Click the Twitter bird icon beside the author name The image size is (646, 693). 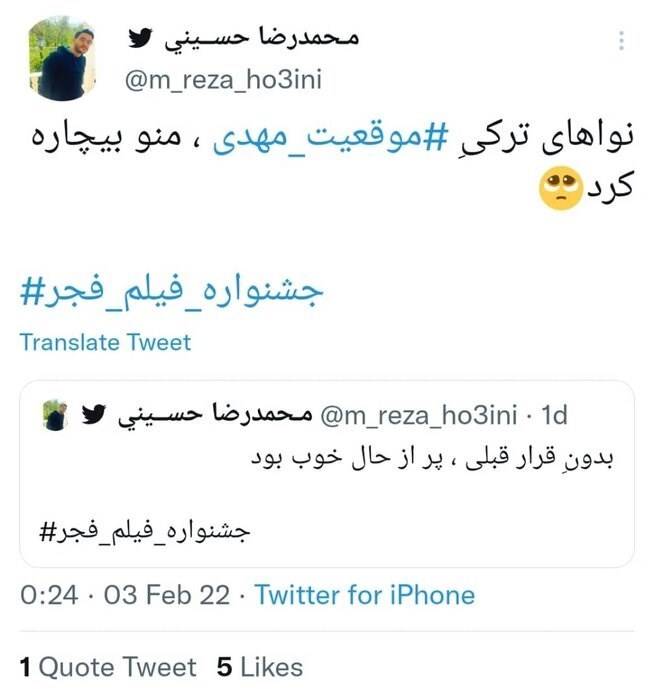140,38
